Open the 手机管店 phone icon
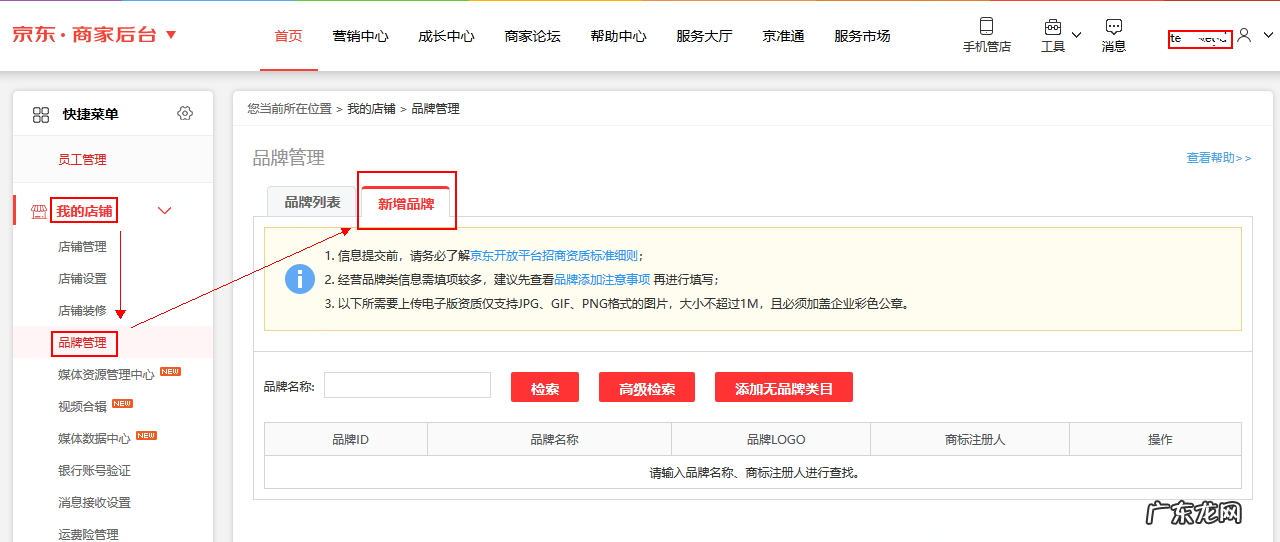This screenshot has height=542, width=1280. [x=987, y=27]
